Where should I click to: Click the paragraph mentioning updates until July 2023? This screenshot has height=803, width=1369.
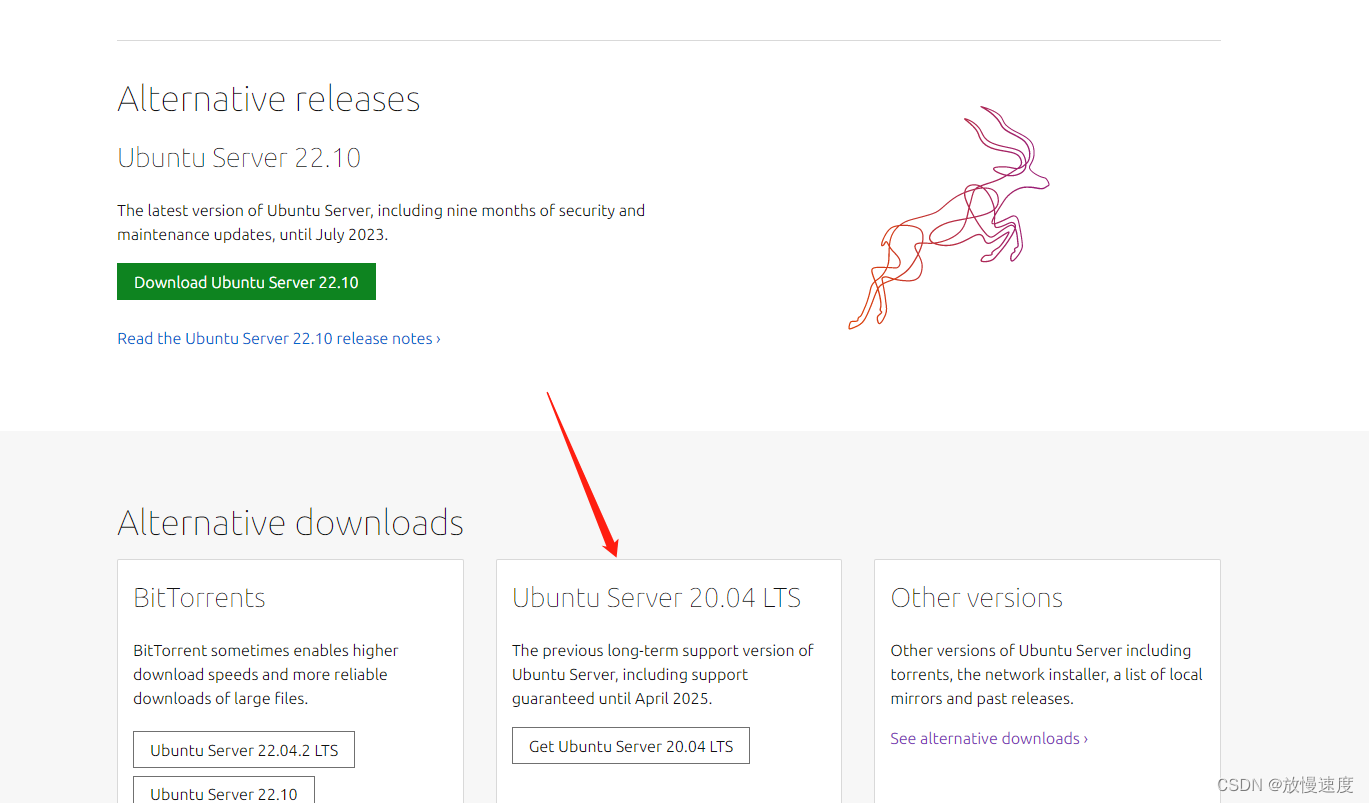click(381, 223)
